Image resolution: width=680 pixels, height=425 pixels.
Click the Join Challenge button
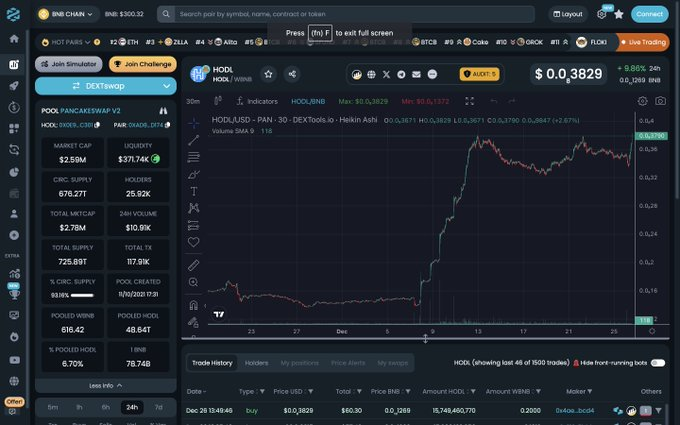(x=143, y=64)
